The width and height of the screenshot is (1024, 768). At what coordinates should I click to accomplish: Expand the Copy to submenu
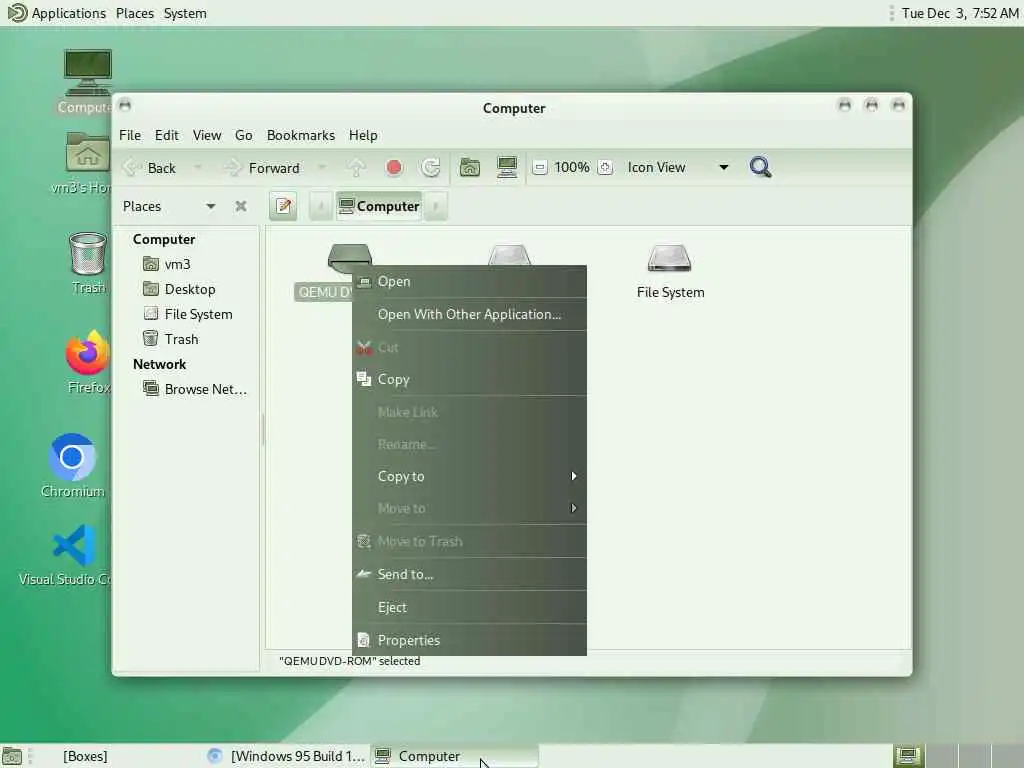(x=470, y=476)
